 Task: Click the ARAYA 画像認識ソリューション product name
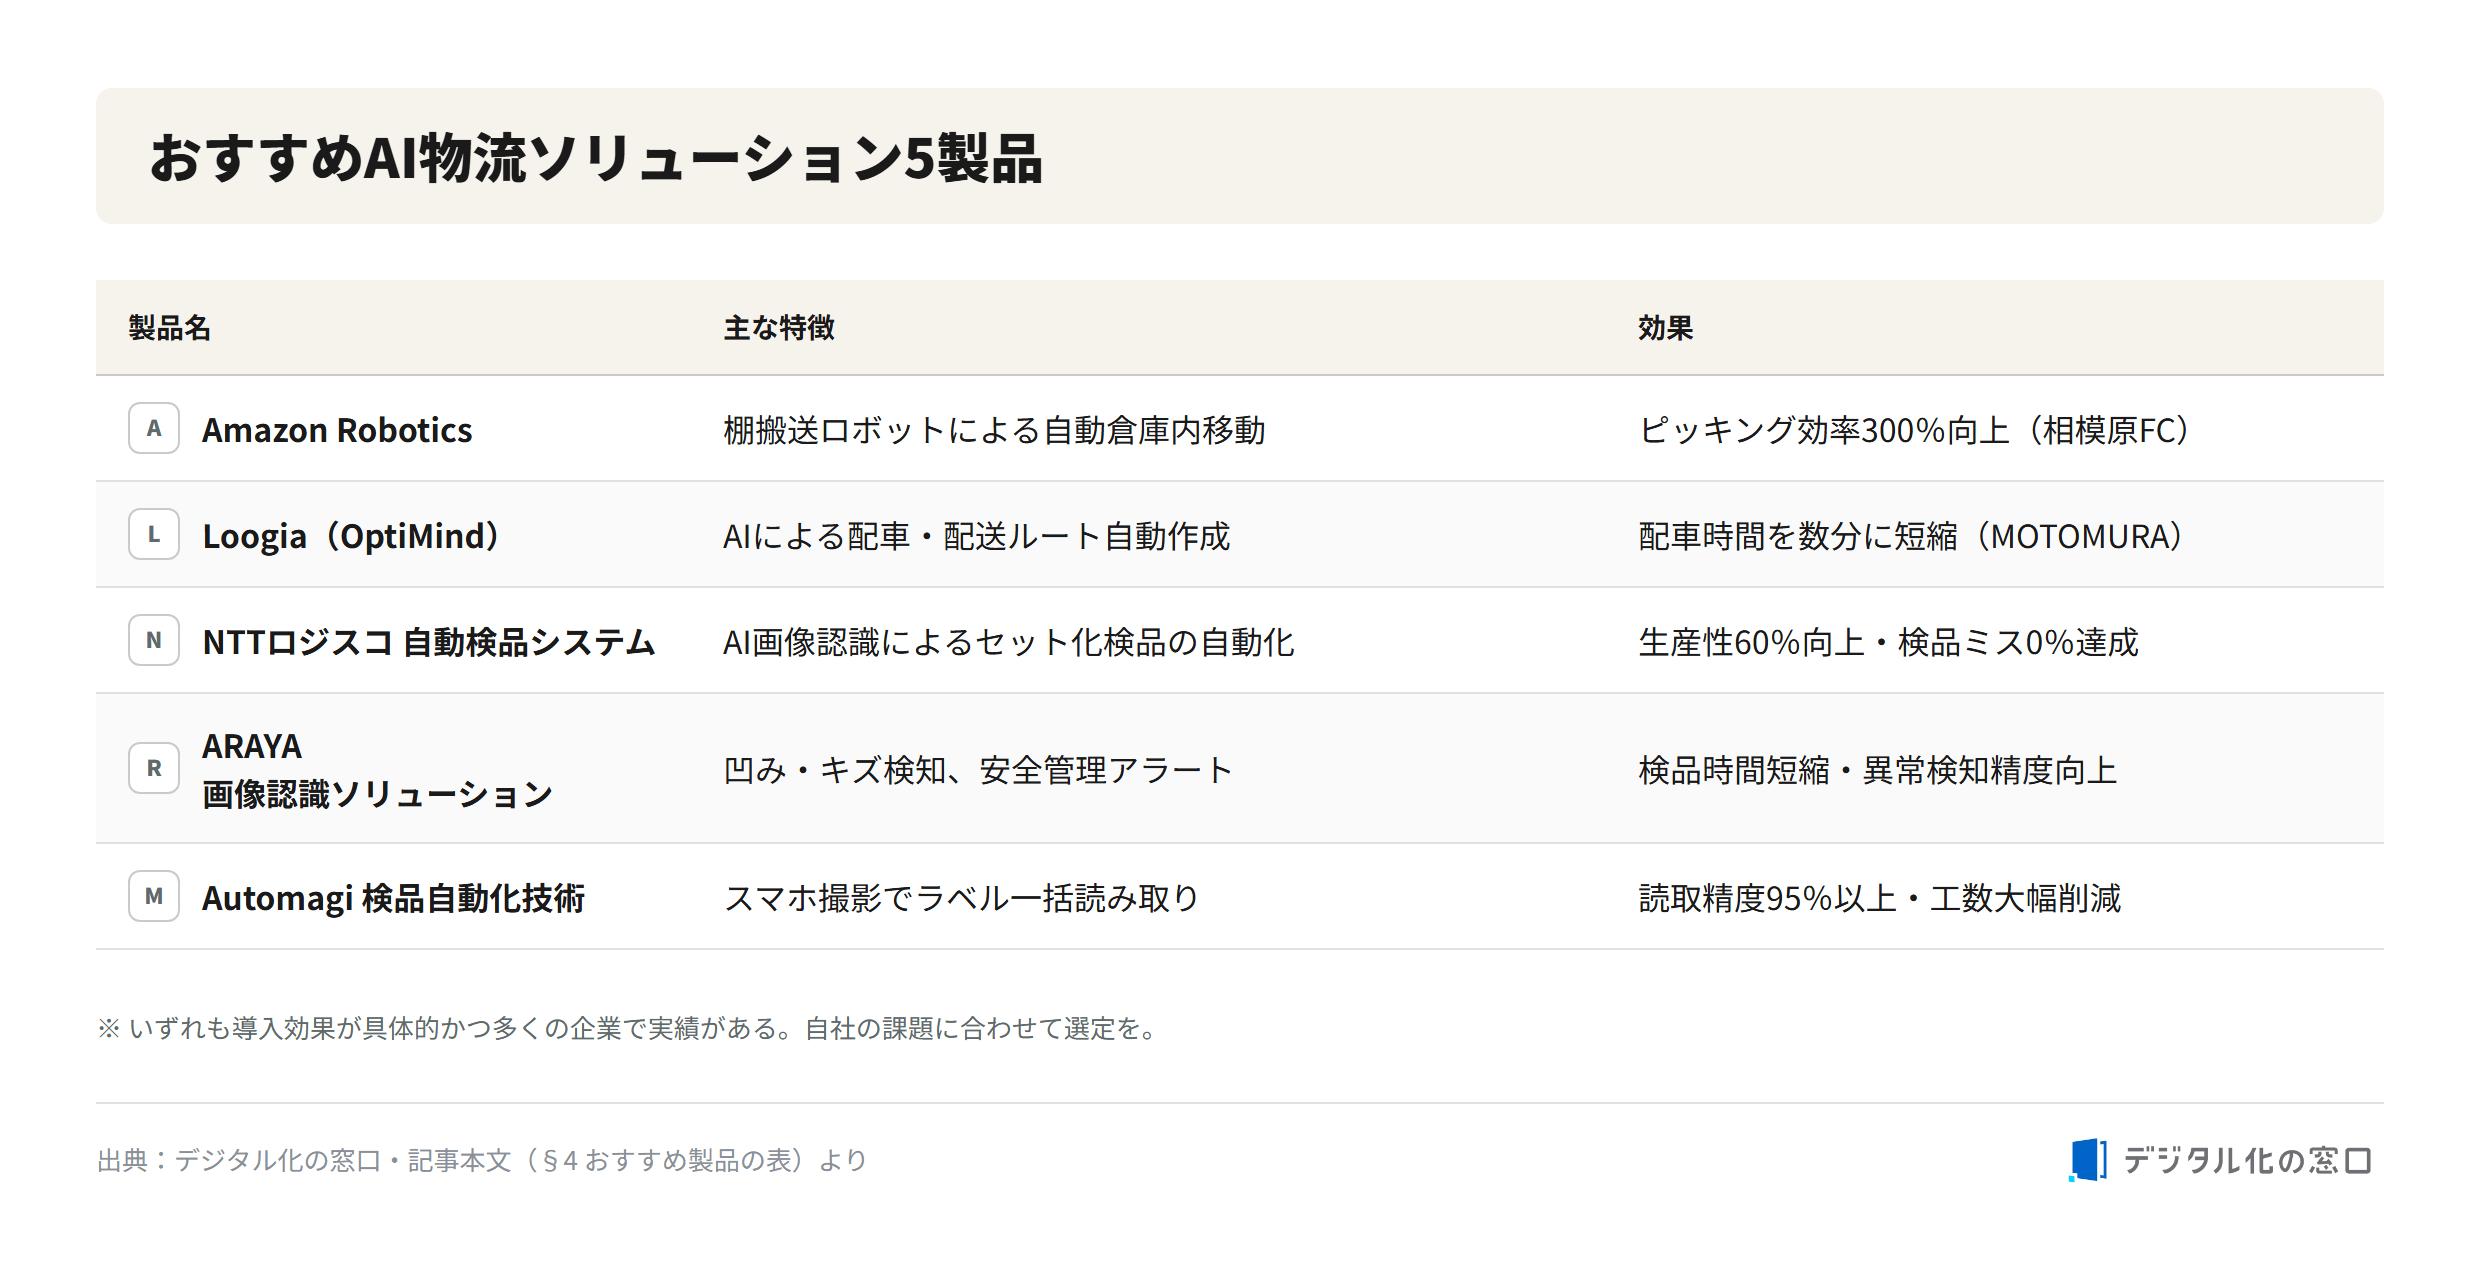tap(377, 770)
